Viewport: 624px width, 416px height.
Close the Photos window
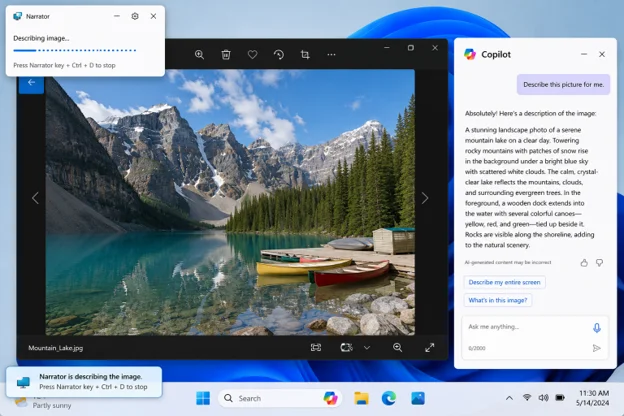click(435, 48)
